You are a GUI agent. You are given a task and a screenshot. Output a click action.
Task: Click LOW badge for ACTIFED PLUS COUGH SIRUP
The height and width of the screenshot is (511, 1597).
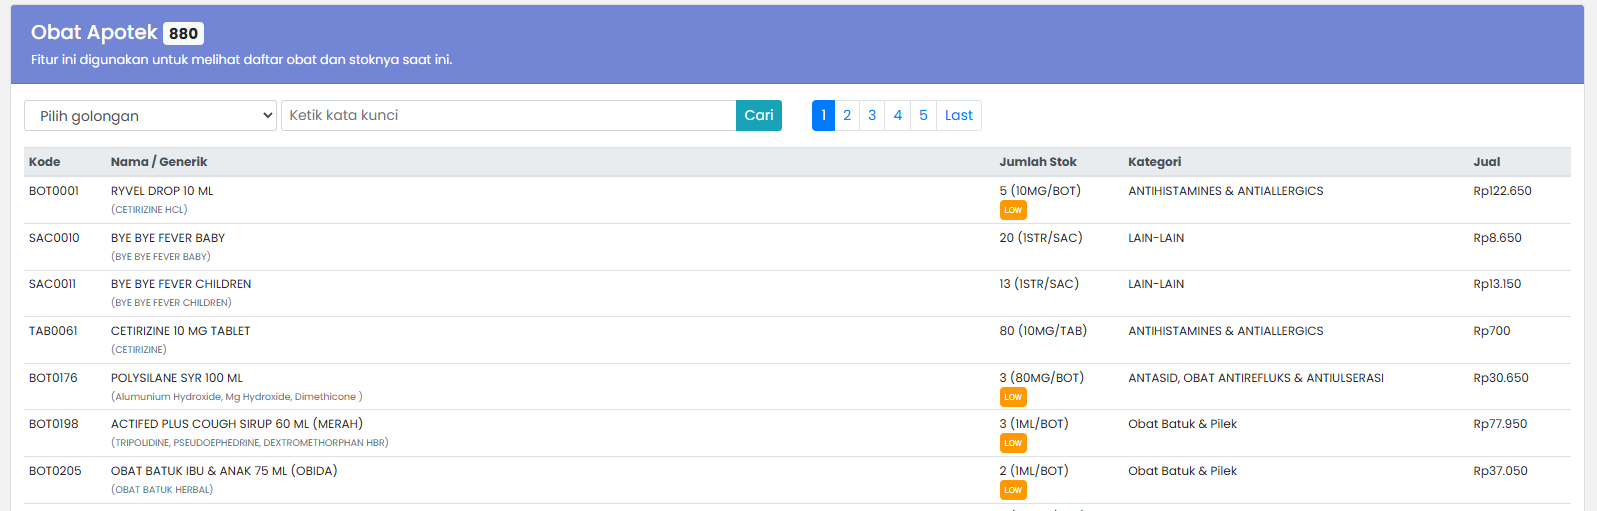coord(1013,443)
